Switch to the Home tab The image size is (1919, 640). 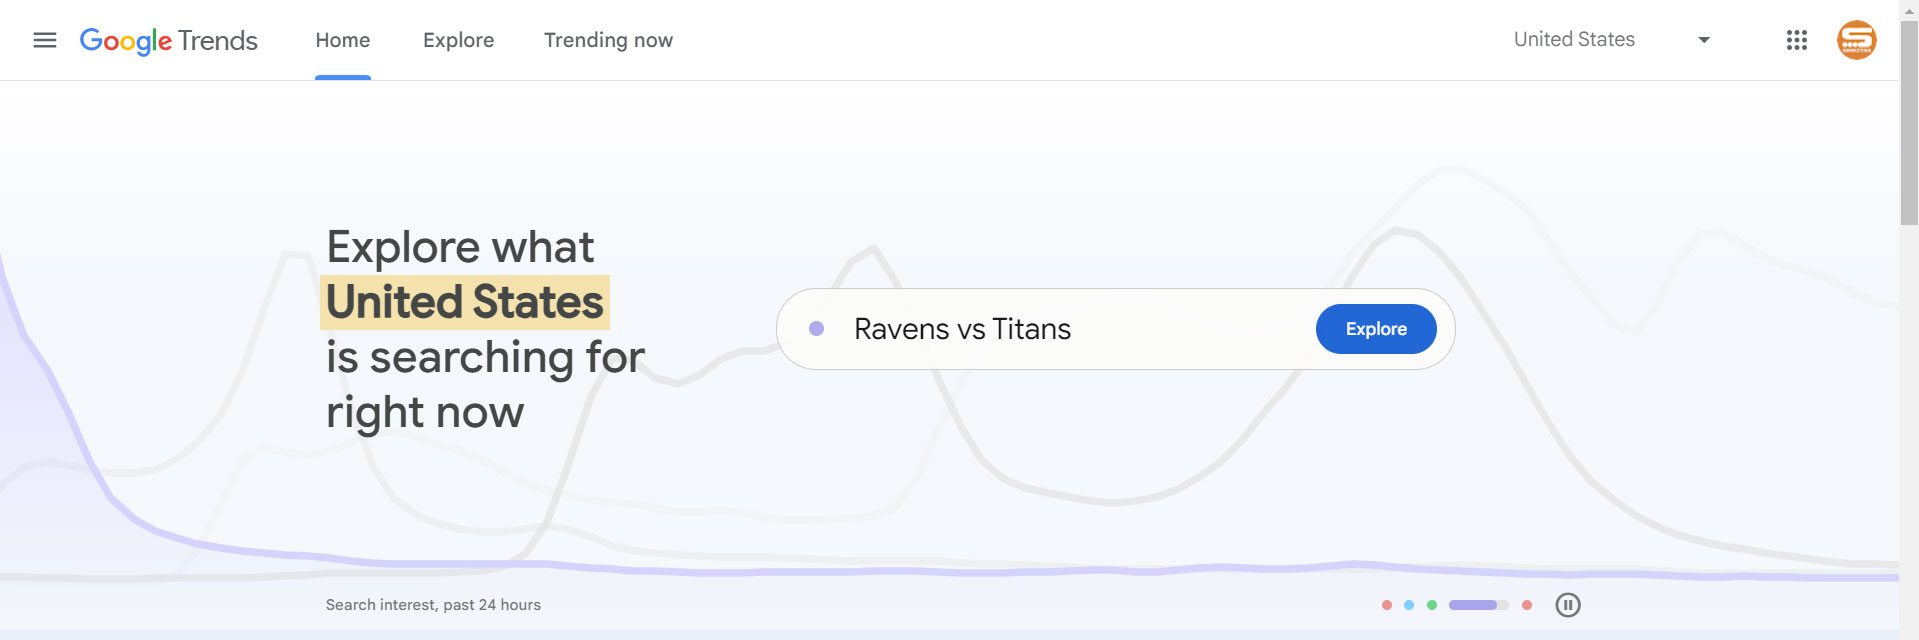click(x=343, y=40)
